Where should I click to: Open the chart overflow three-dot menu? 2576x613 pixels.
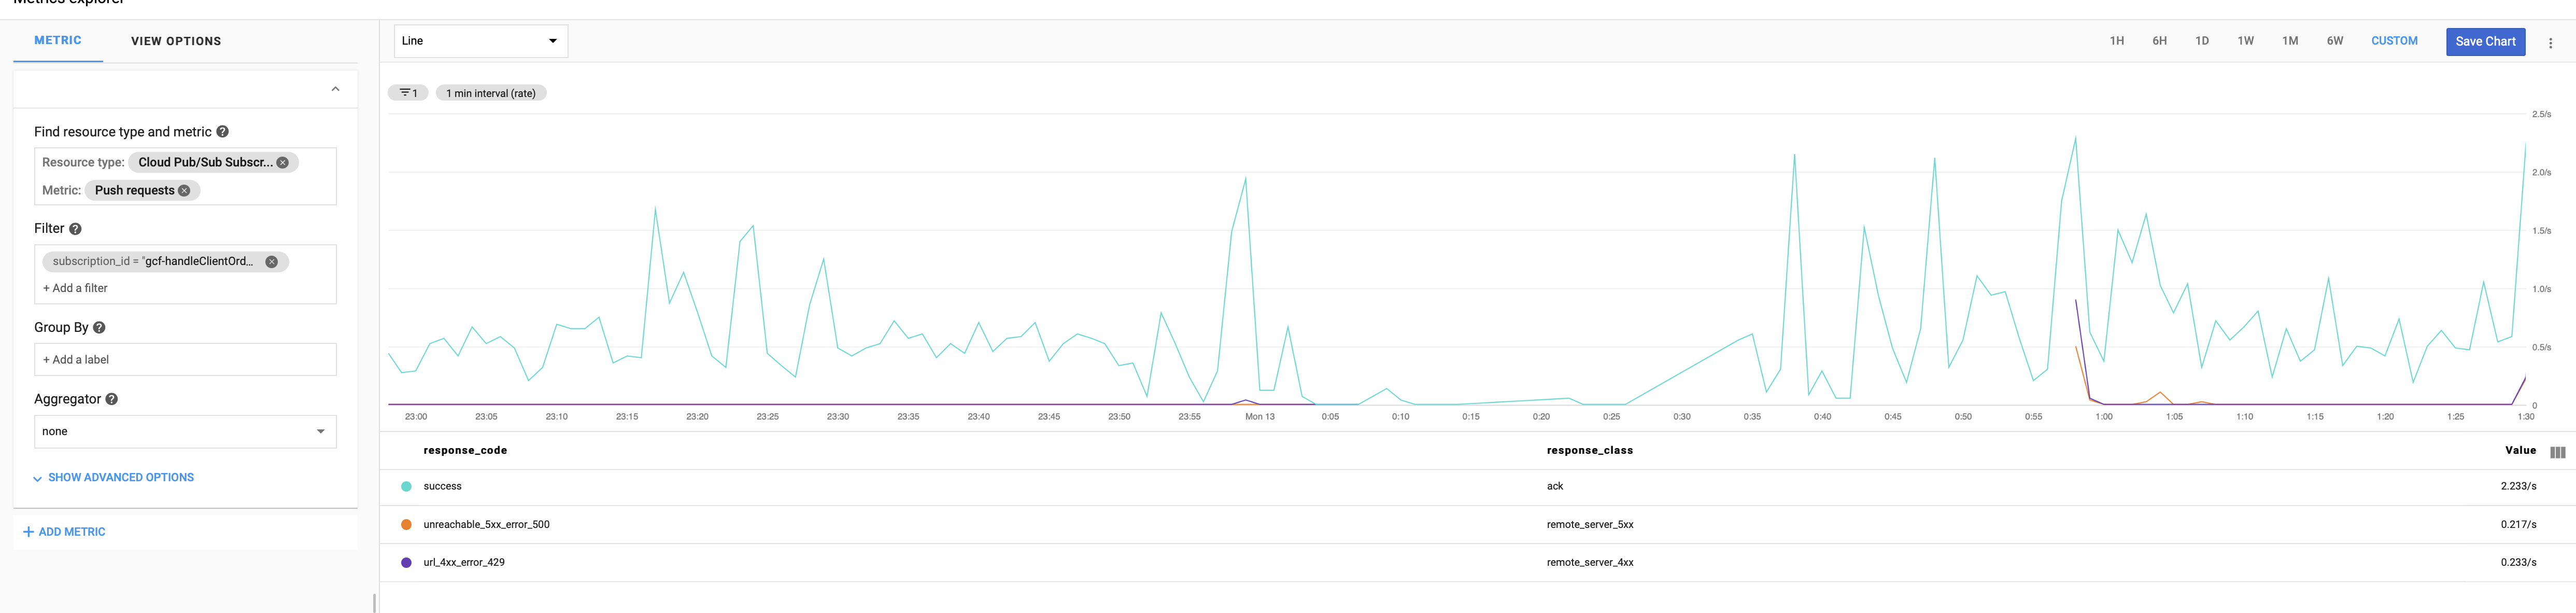point(2550,41)
